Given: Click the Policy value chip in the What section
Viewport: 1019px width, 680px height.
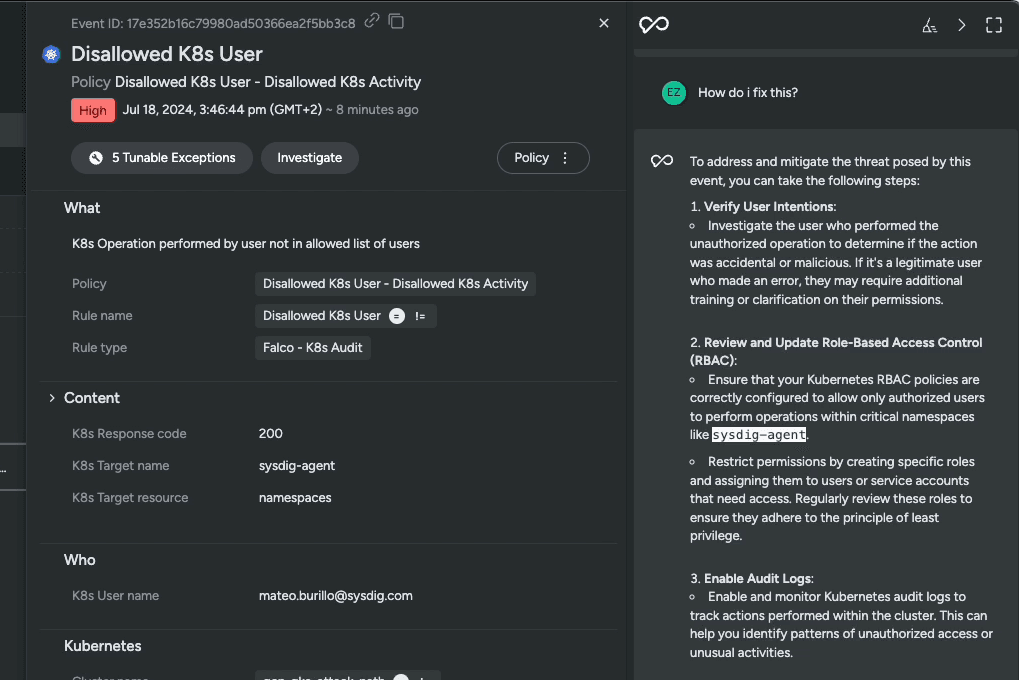Looking at the screenshot, I should 395,284.
